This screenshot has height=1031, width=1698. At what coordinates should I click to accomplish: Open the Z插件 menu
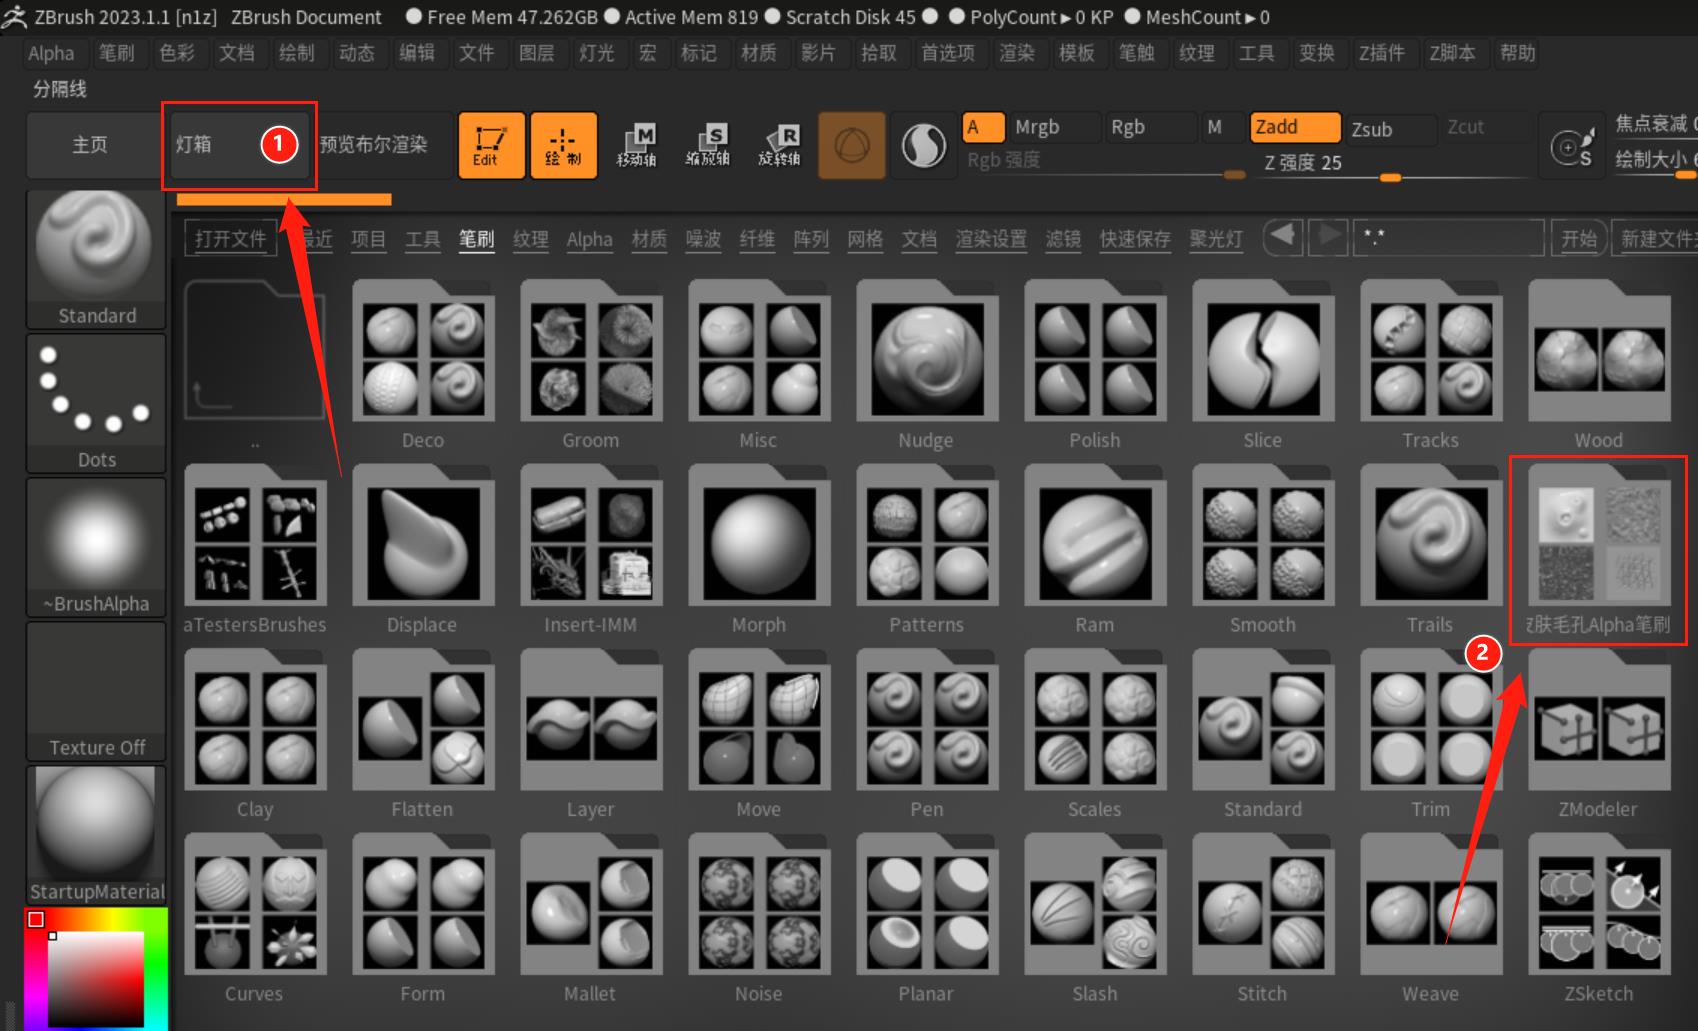1381,53
